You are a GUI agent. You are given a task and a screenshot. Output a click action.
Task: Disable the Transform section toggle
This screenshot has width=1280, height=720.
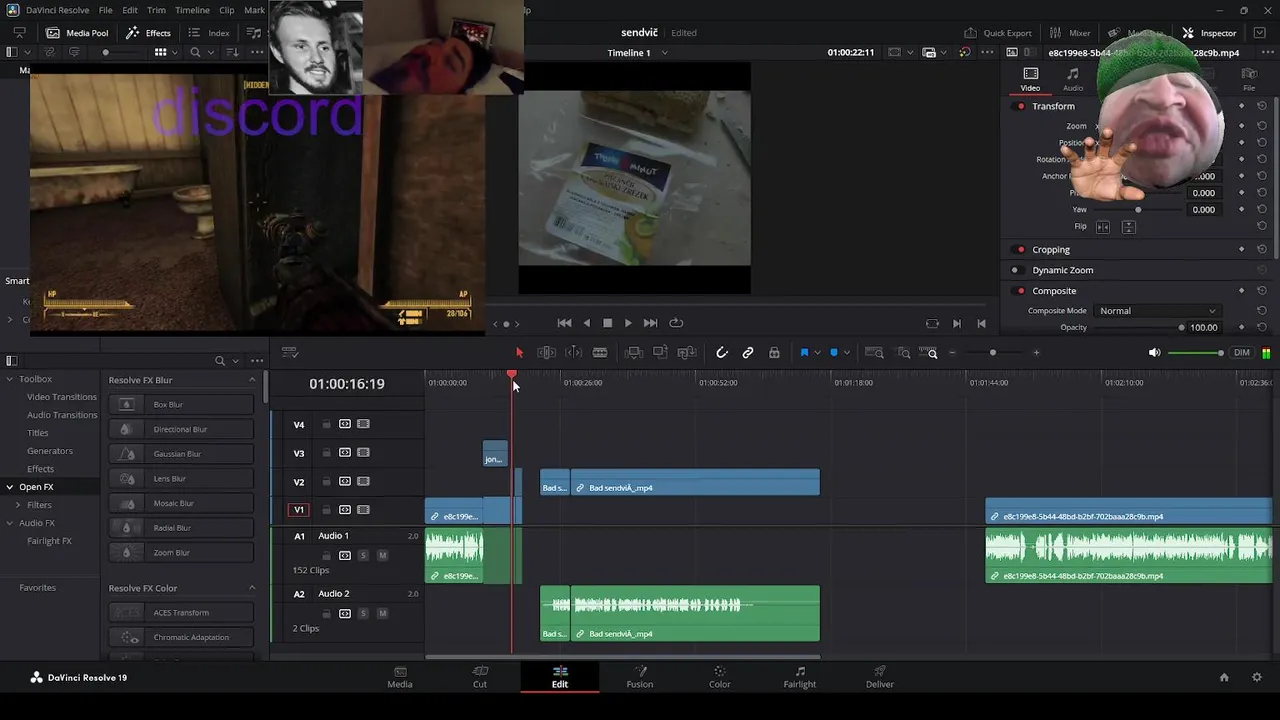(1020, 106)
